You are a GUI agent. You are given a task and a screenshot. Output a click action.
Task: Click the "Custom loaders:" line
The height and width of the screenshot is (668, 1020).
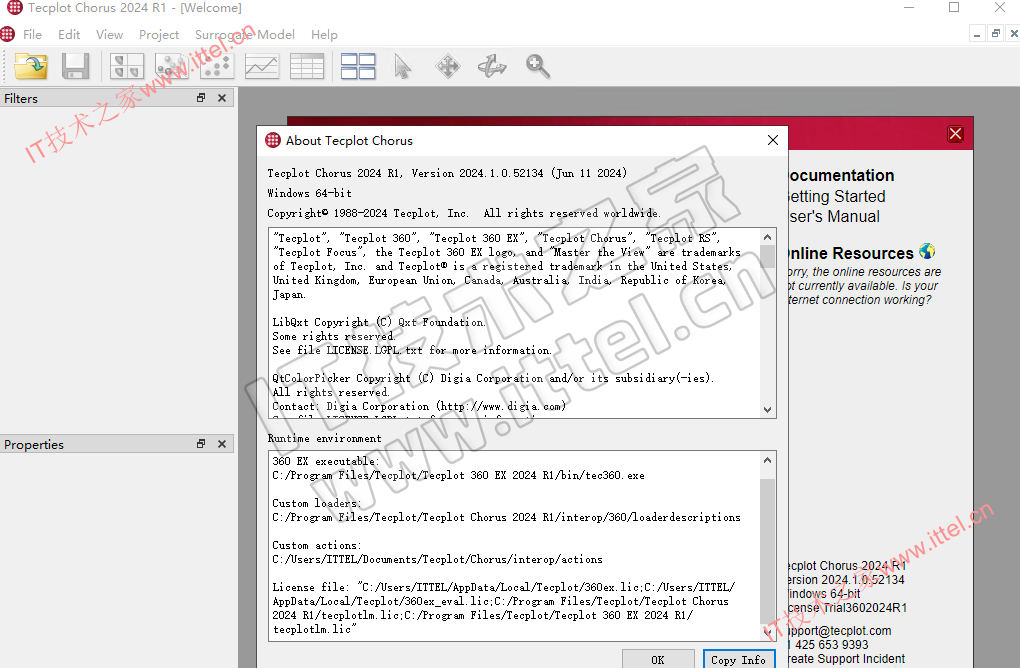point(317,503)
